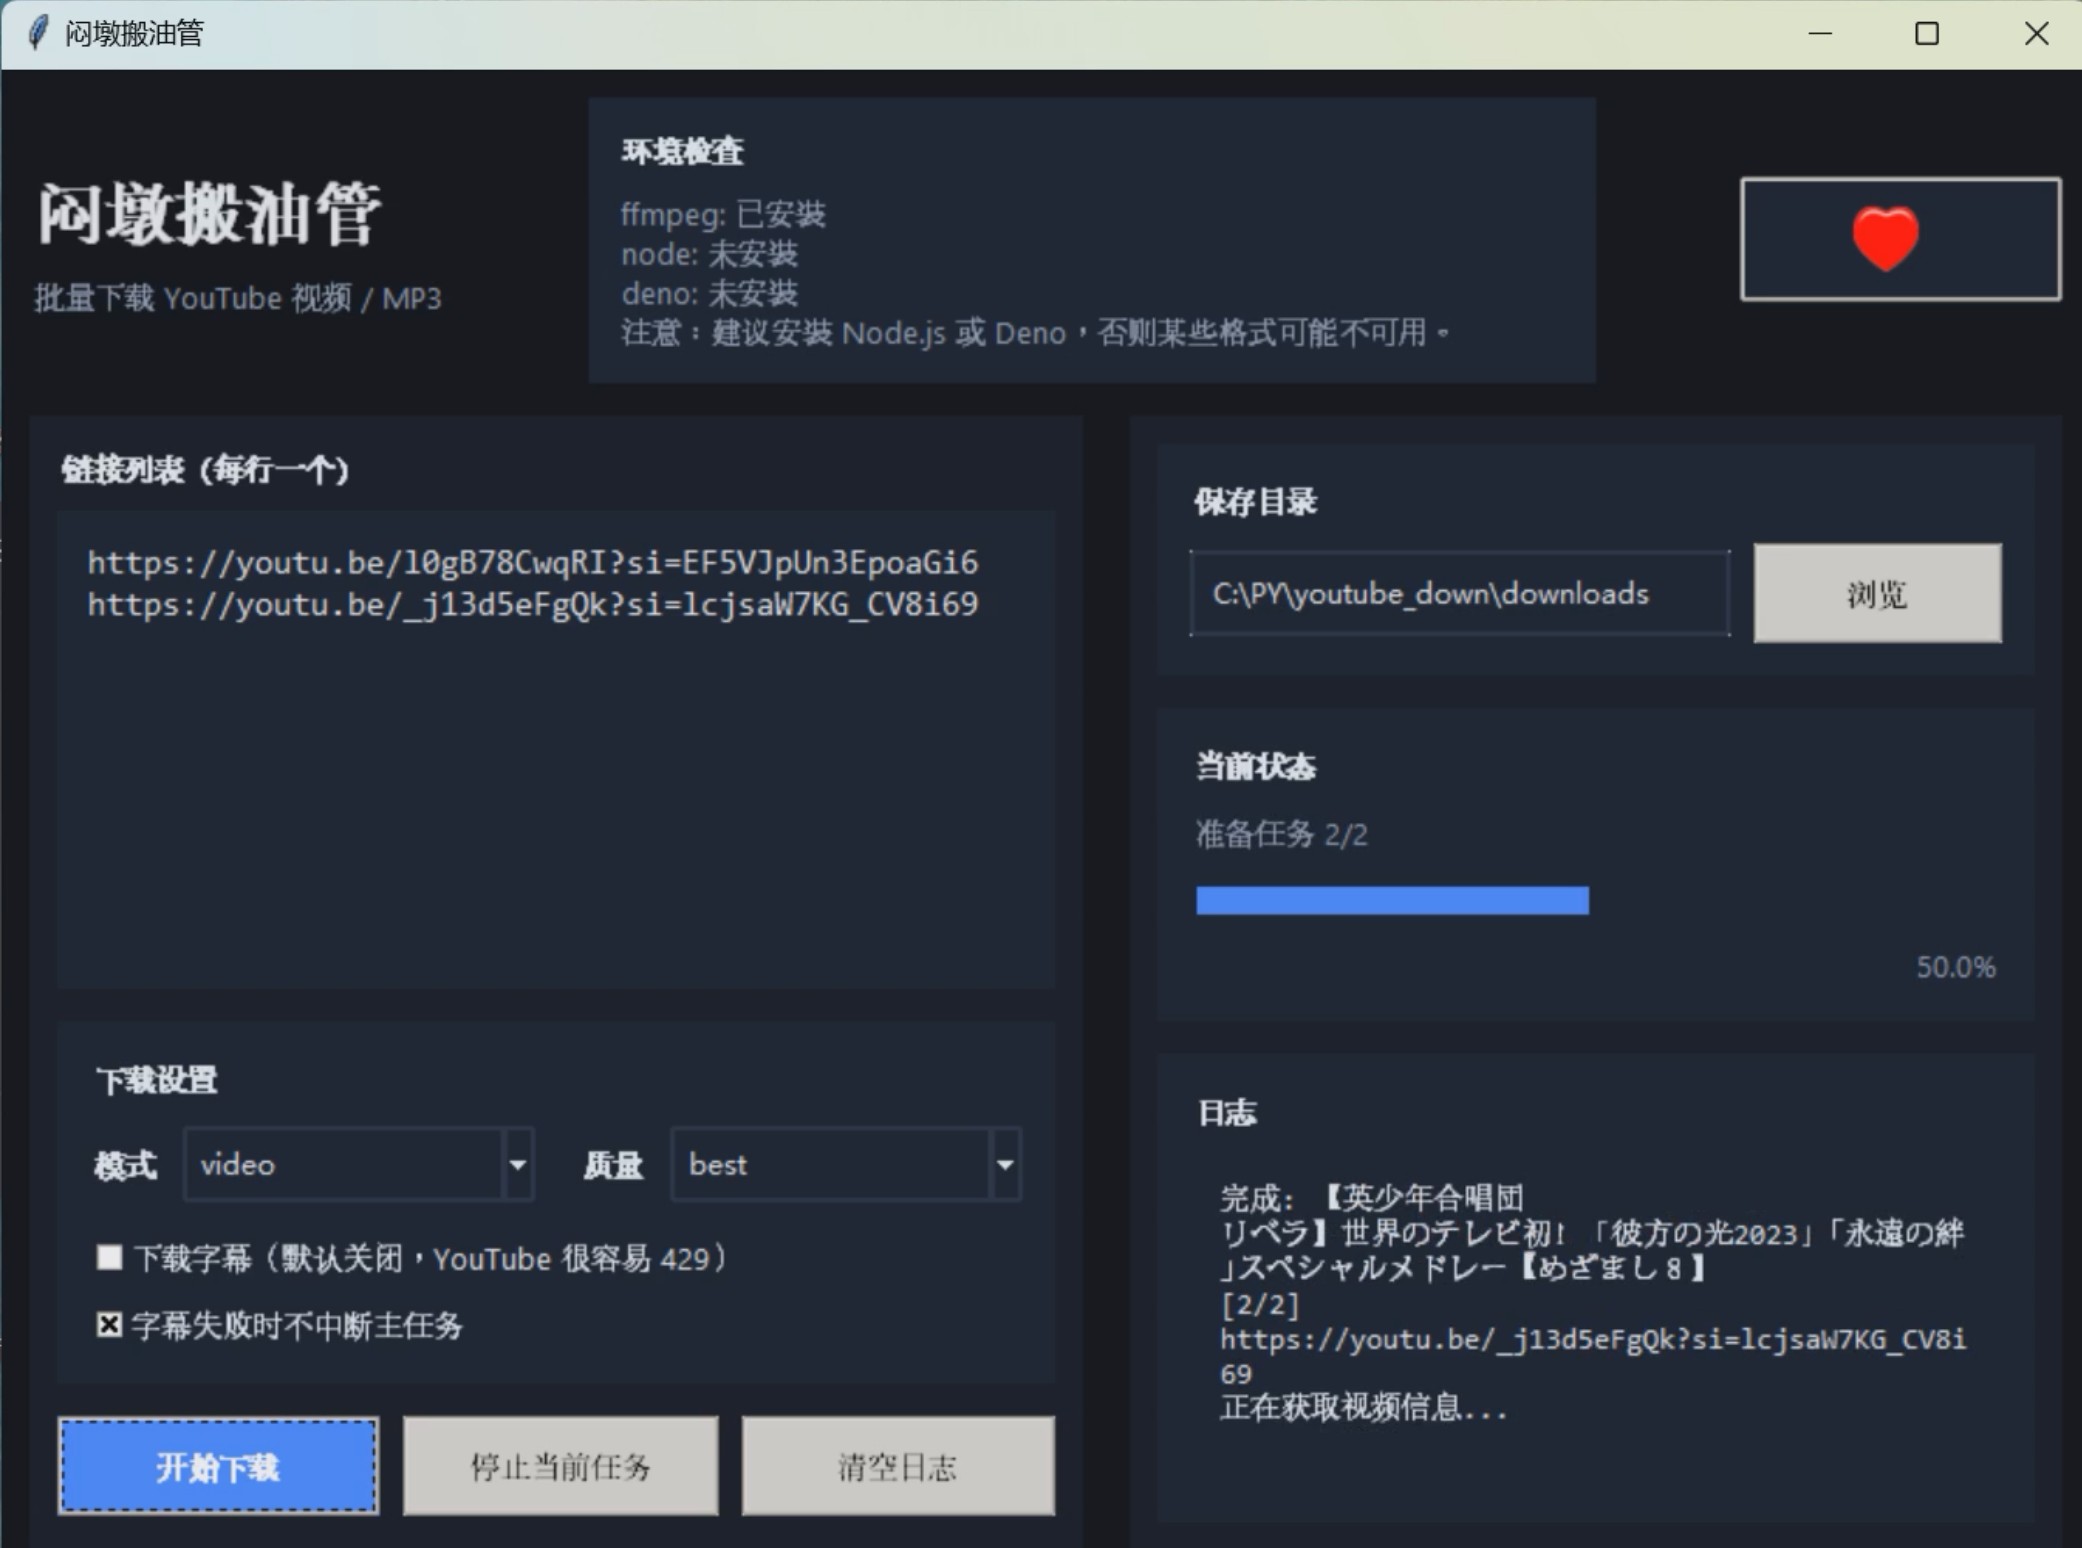Viewport: 2082px width, 1548px height.
Task: Expand the mode selector arrow
Action: pyautogui.click(x=518, y=1164)
